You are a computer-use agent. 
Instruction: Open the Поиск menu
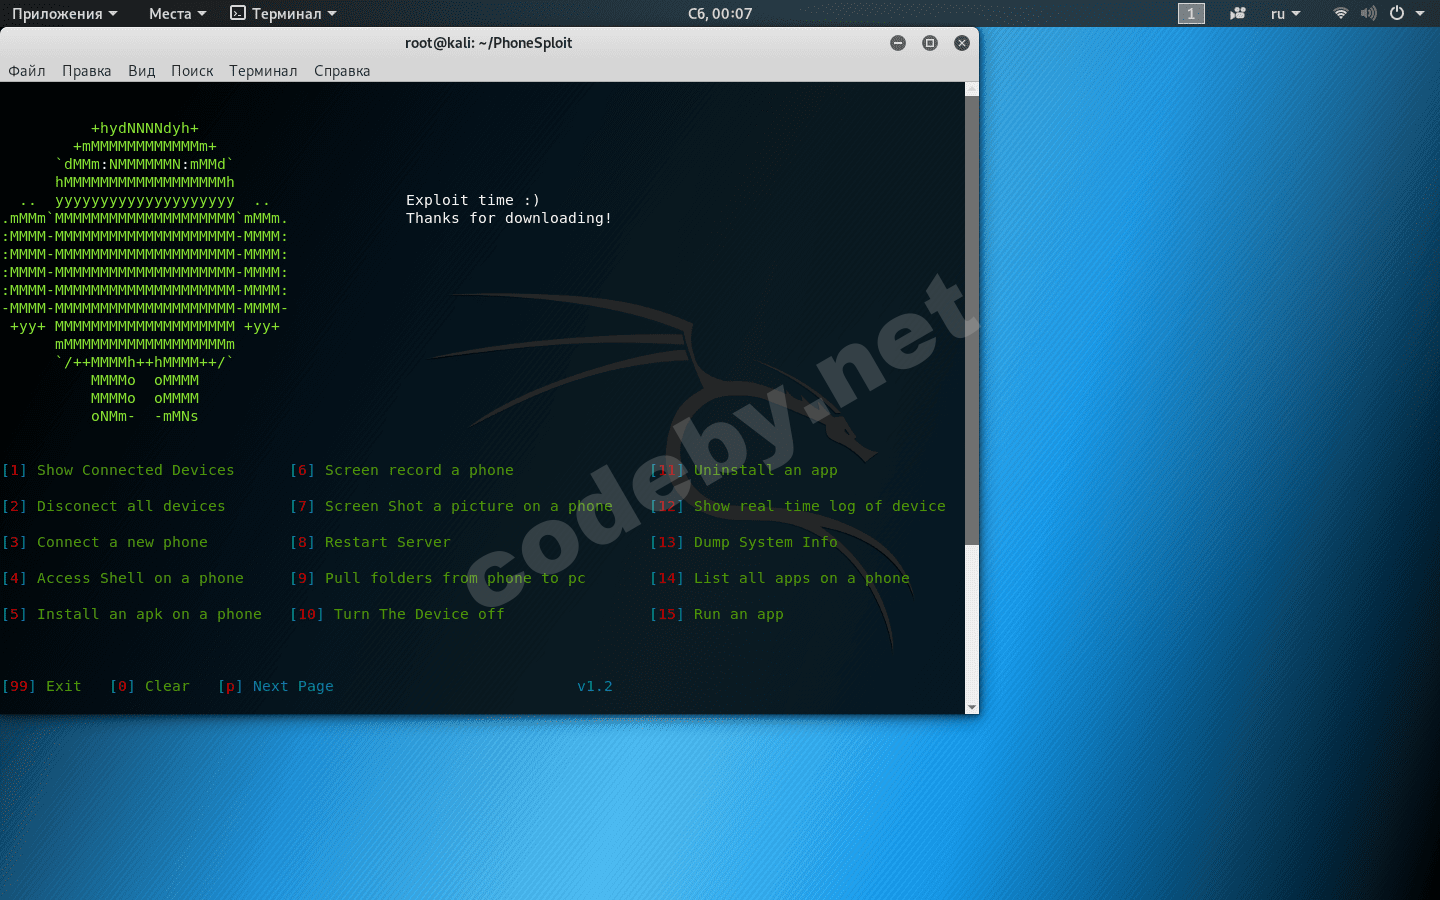coord(192,71)
